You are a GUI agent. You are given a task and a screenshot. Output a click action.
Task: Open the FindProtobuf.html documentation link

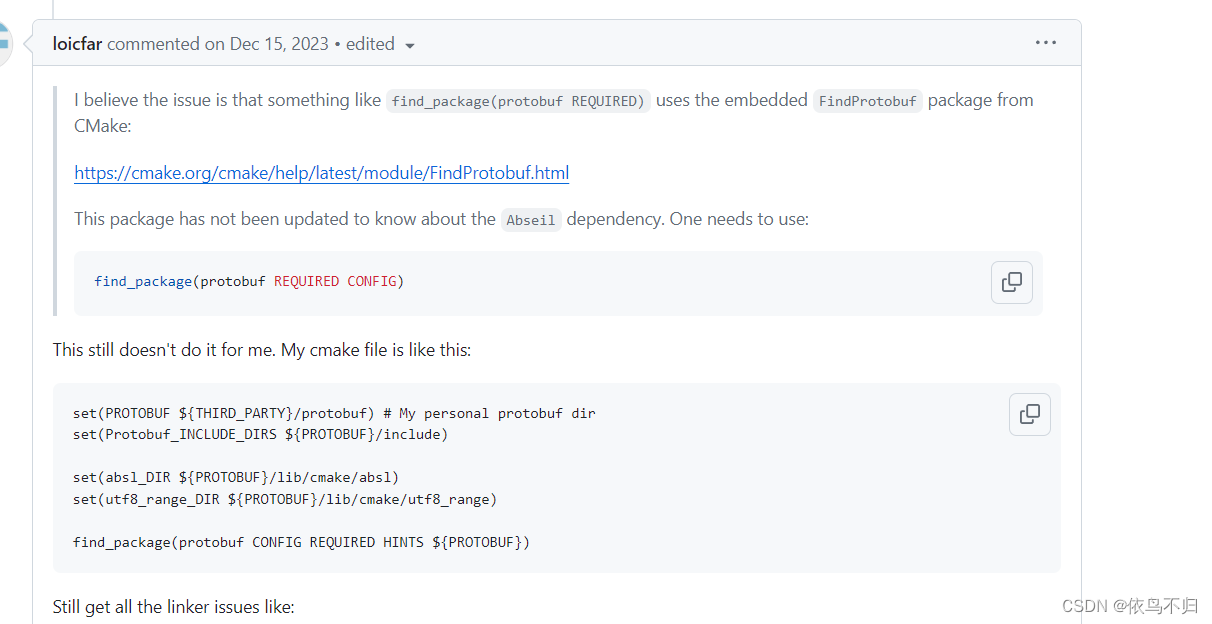[x=321, y=172]
